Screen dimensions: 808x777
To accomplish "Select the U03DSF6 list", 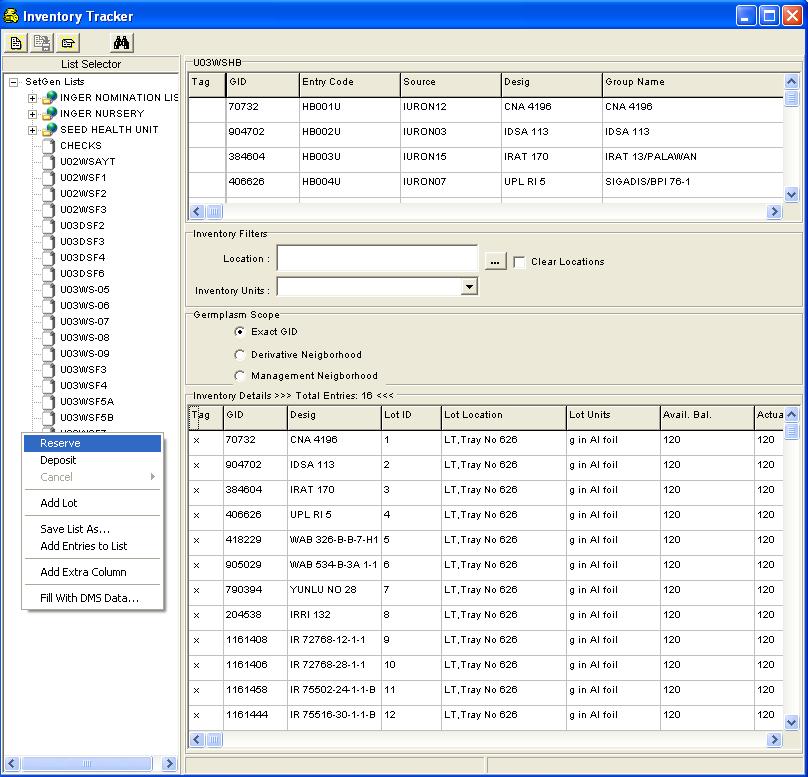I will (x=82, y=274).
